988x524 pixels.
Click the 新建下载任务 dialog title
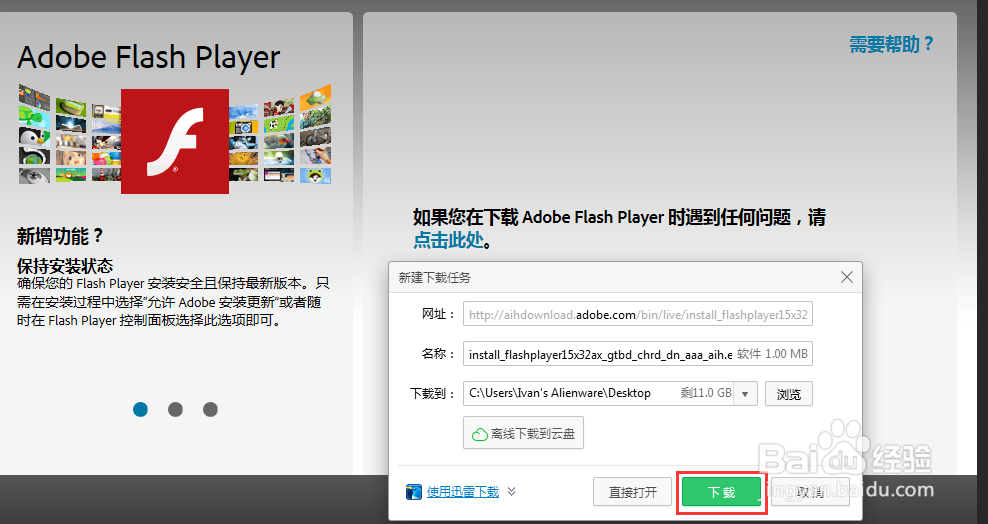(x=435, y=278)
